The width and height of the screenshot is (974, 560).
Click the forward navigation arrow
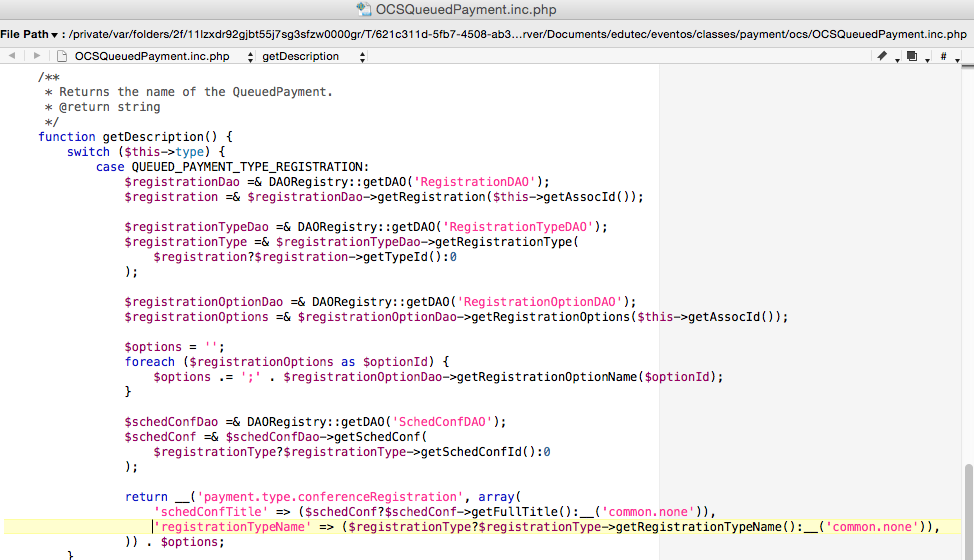click(37, 56)
